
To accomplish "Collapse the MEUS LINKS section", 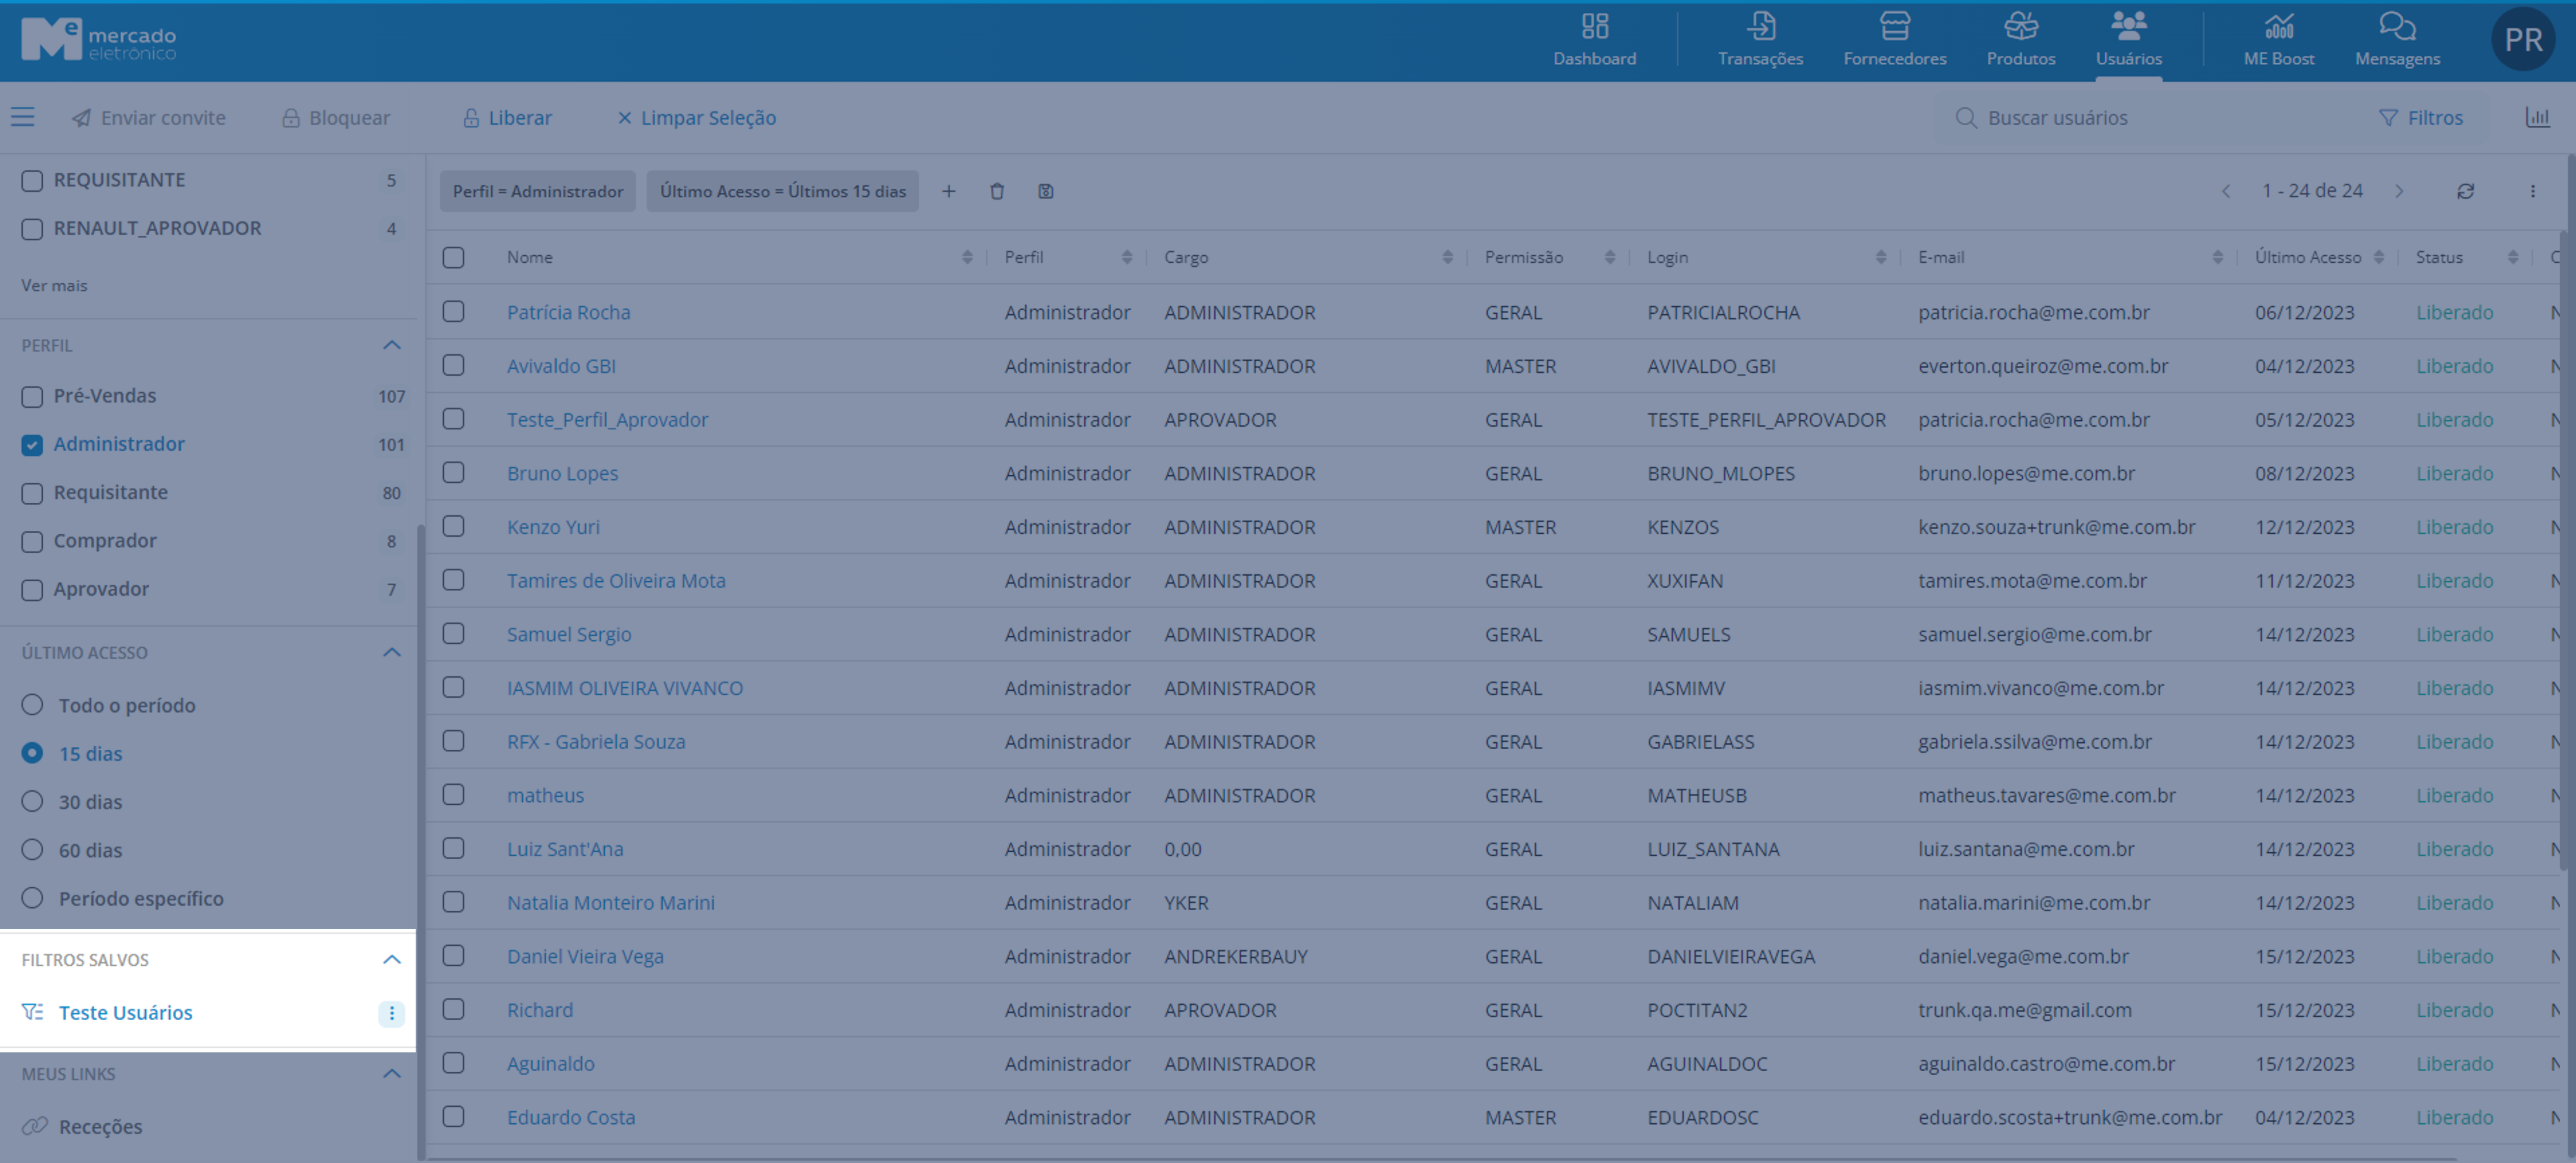I will pyautogui.click(x=391, y=1073).
